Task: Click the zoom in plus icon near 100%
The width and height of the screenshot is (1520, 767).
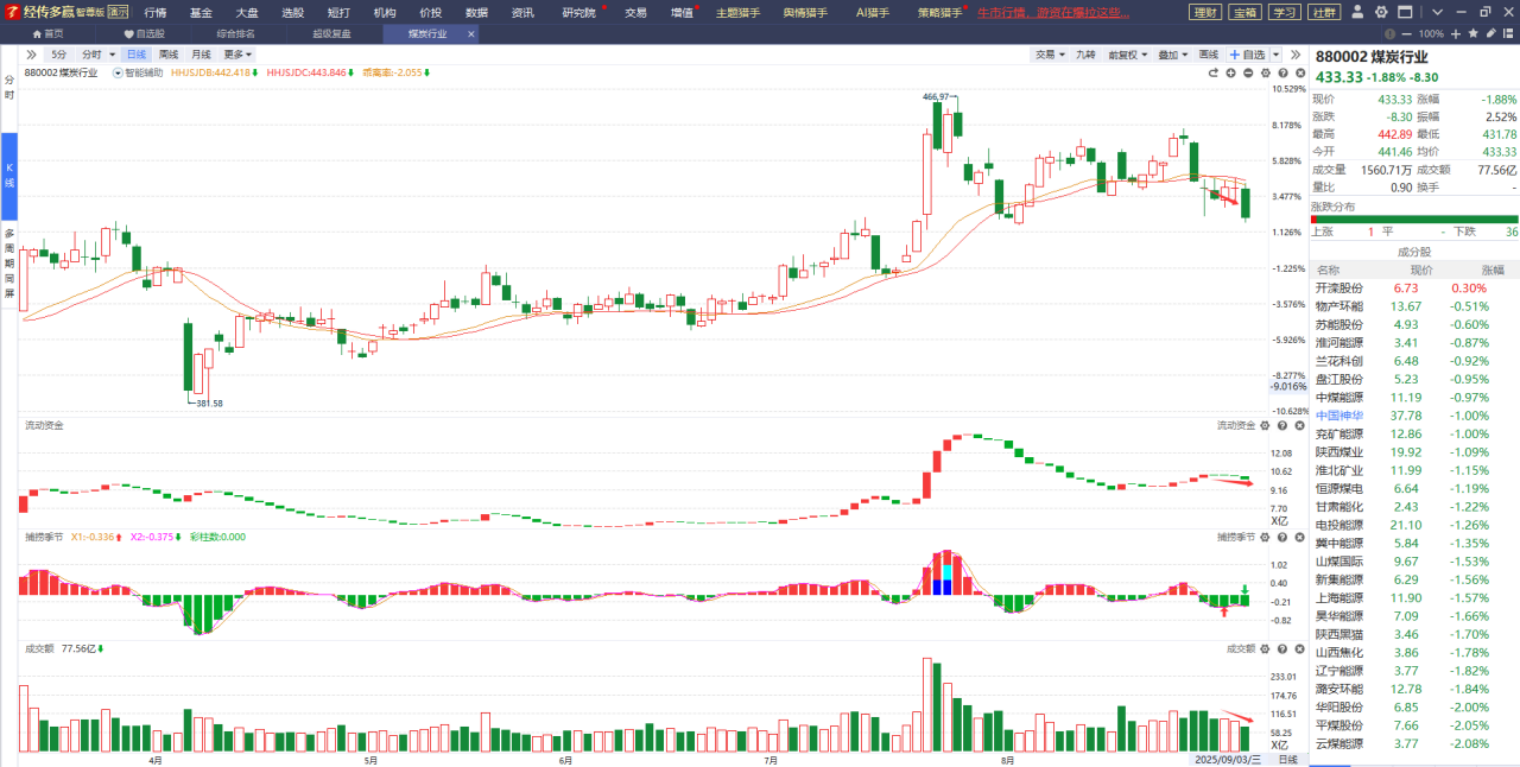Action: pos(1455,34)
